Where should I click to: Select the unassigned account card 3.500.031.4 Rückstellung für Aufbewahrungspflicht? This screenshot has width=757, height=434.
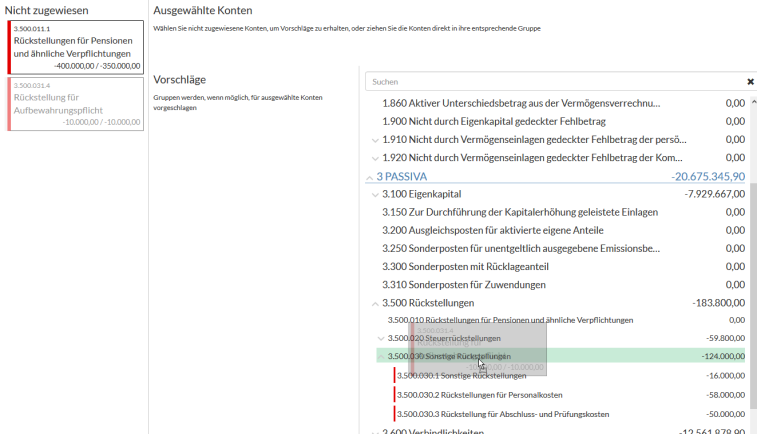pyautogui.click(x=76, y=104)
